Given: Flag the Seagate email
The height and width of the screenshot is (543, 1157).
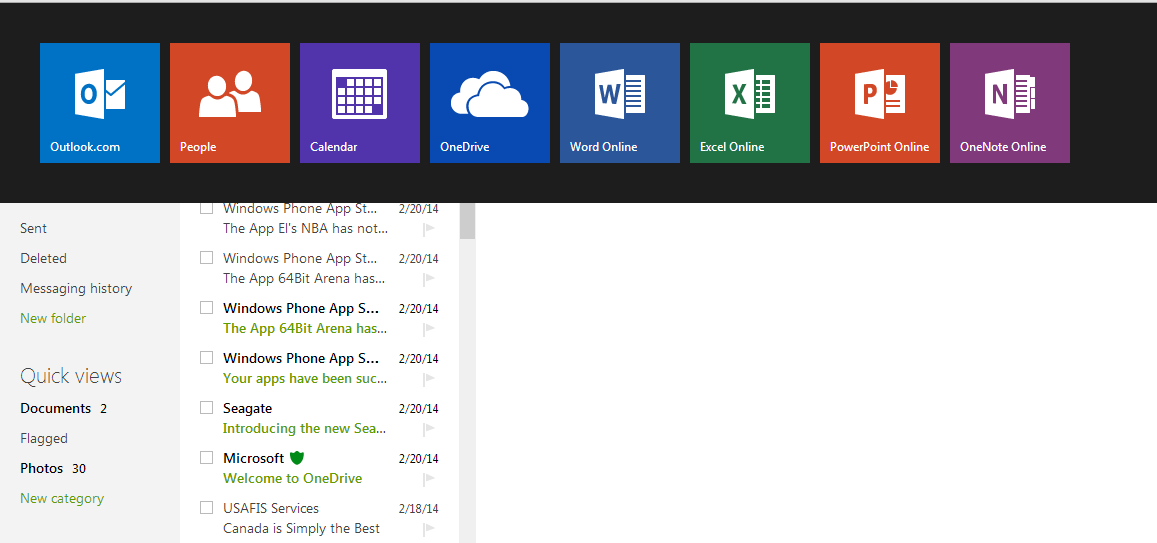Looking at the screenshot, I should pyautogui.click(x=429, y=429).
